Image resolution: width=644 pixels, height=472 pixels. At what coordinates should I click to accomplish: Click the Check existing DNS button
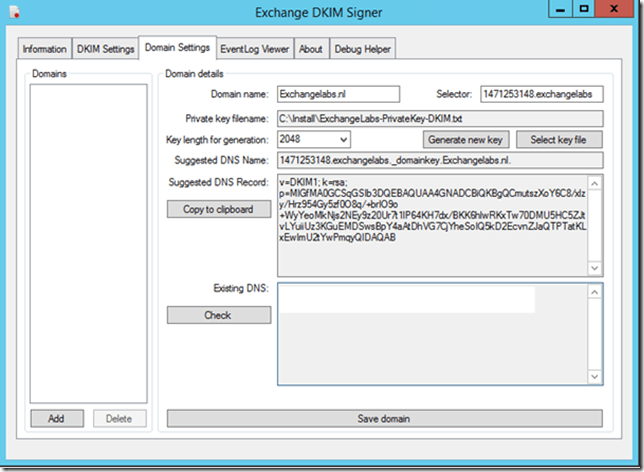coord(218,315)
